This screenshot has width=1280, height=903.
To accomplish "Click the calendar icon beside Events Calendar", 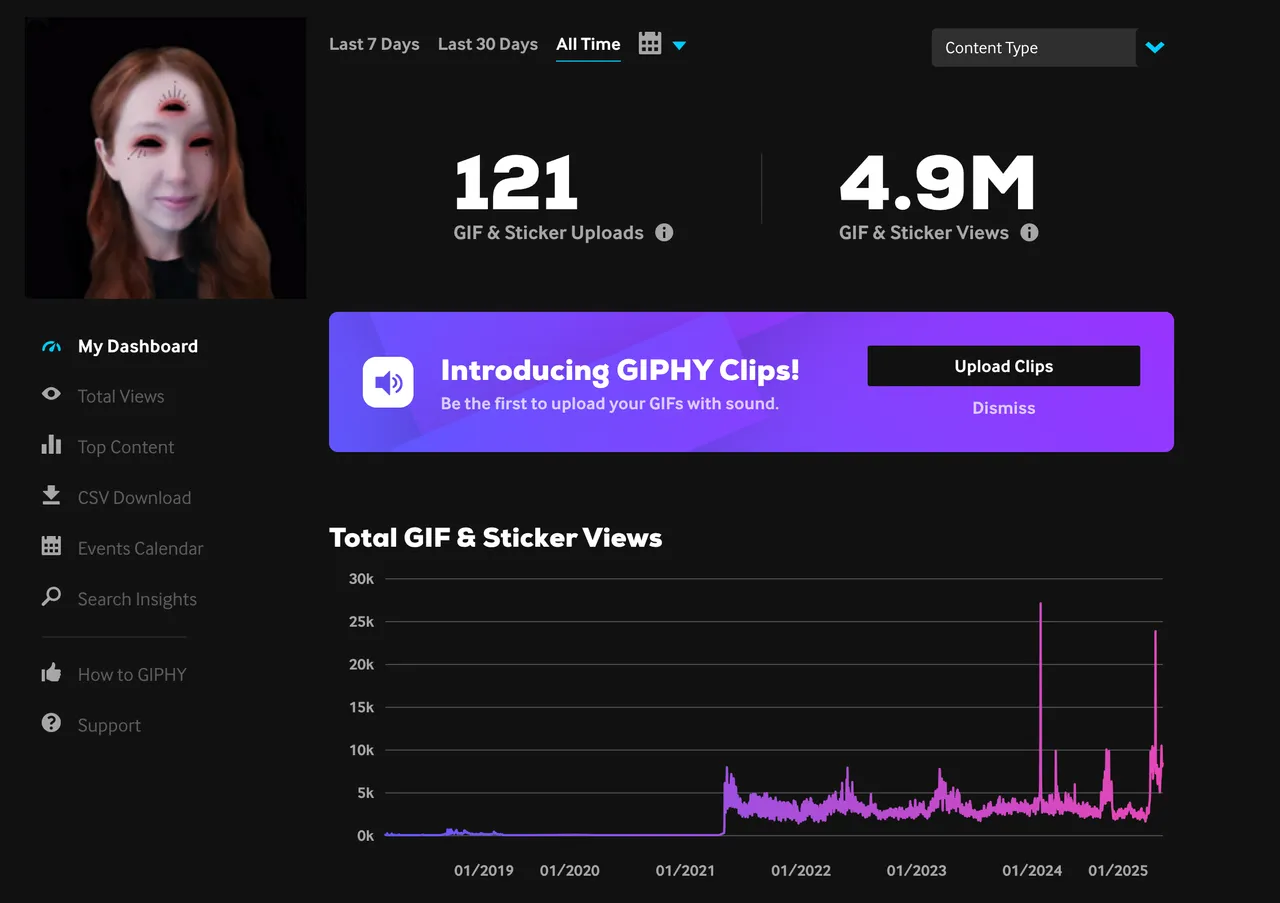I will coord(51,546).
